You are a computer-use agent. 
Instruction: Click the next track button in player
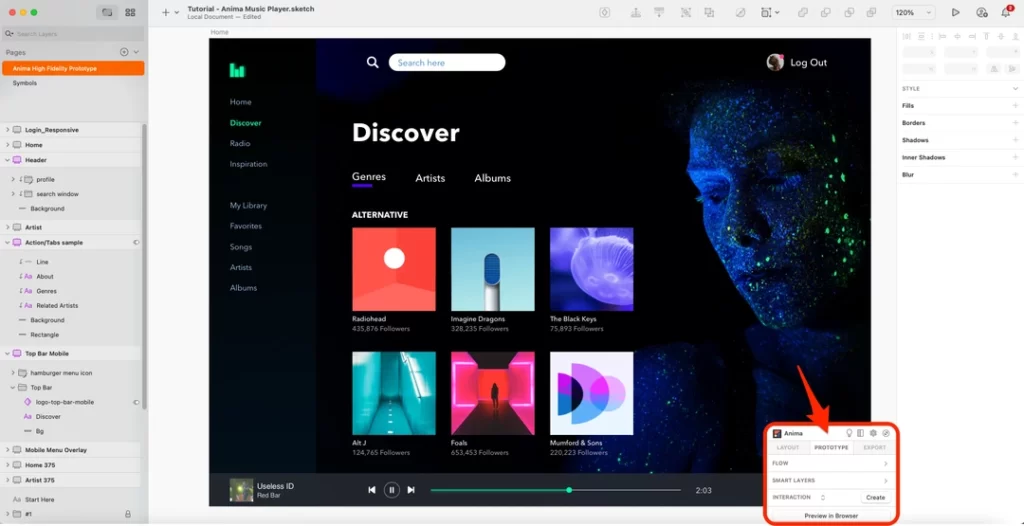411,490
